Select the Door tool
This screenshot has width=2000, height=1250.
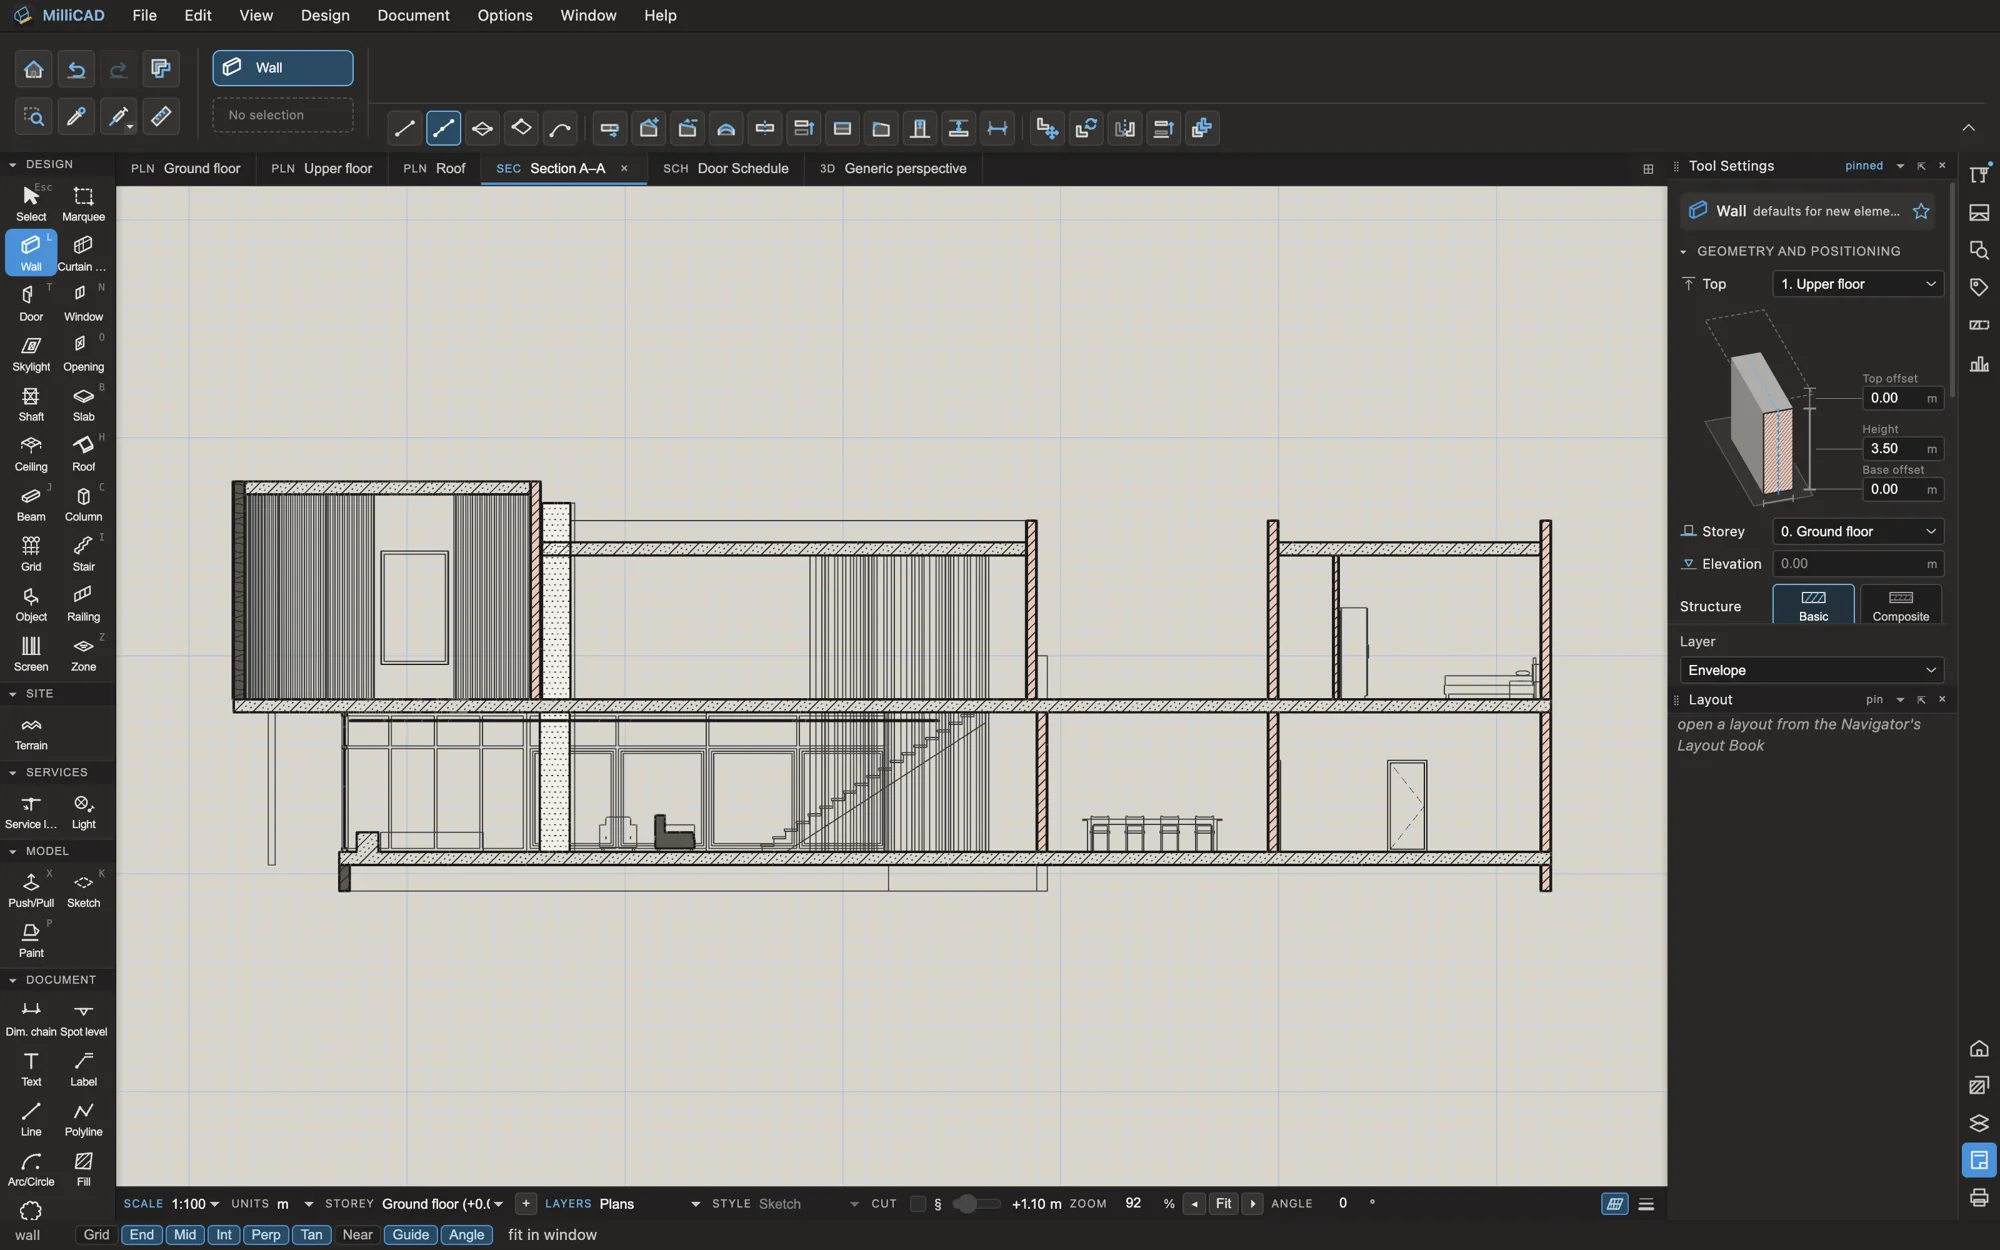[31, 302]
